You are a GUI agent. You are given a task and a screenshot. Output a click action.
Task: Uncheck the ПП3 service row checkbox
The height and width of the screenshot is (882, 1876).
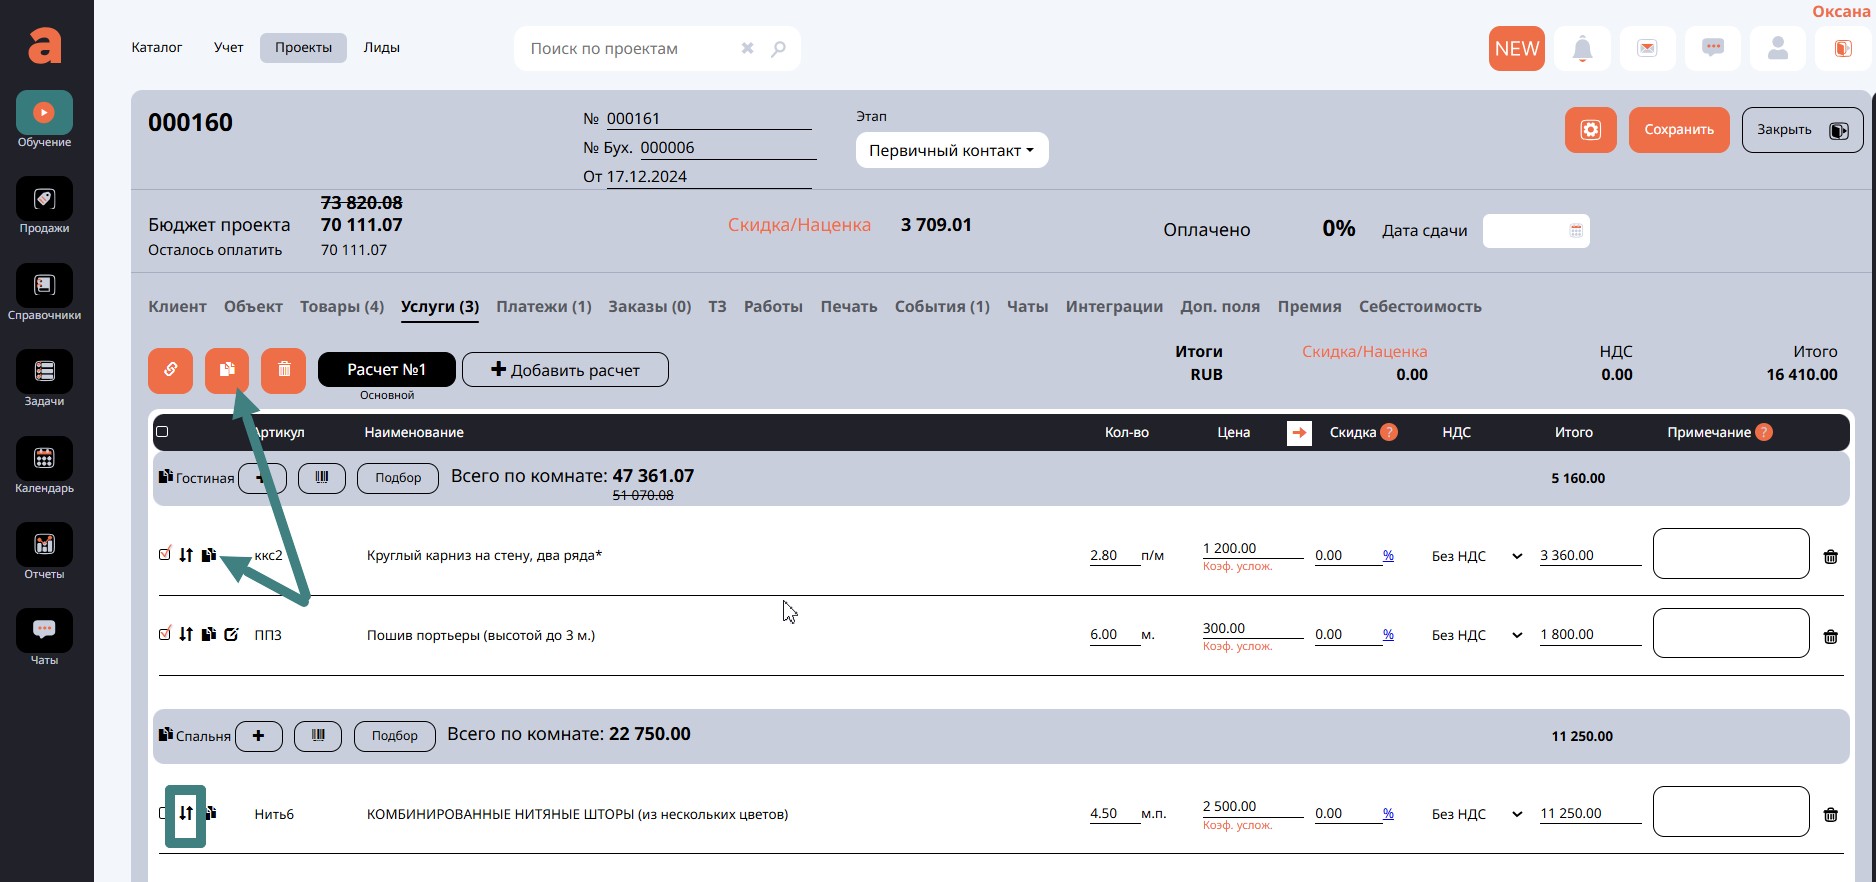(165, 634)
